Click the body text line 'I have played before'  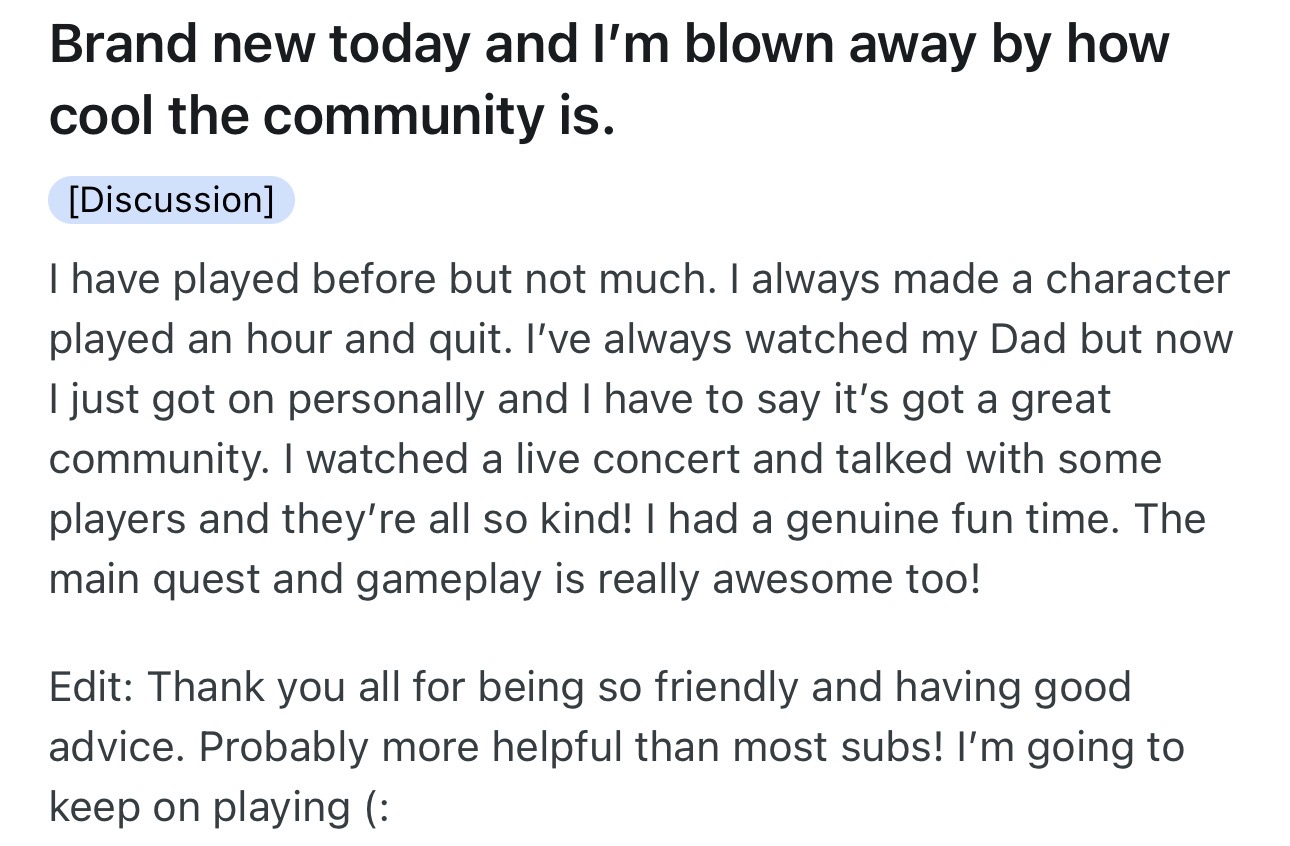[x=639, y=279]
